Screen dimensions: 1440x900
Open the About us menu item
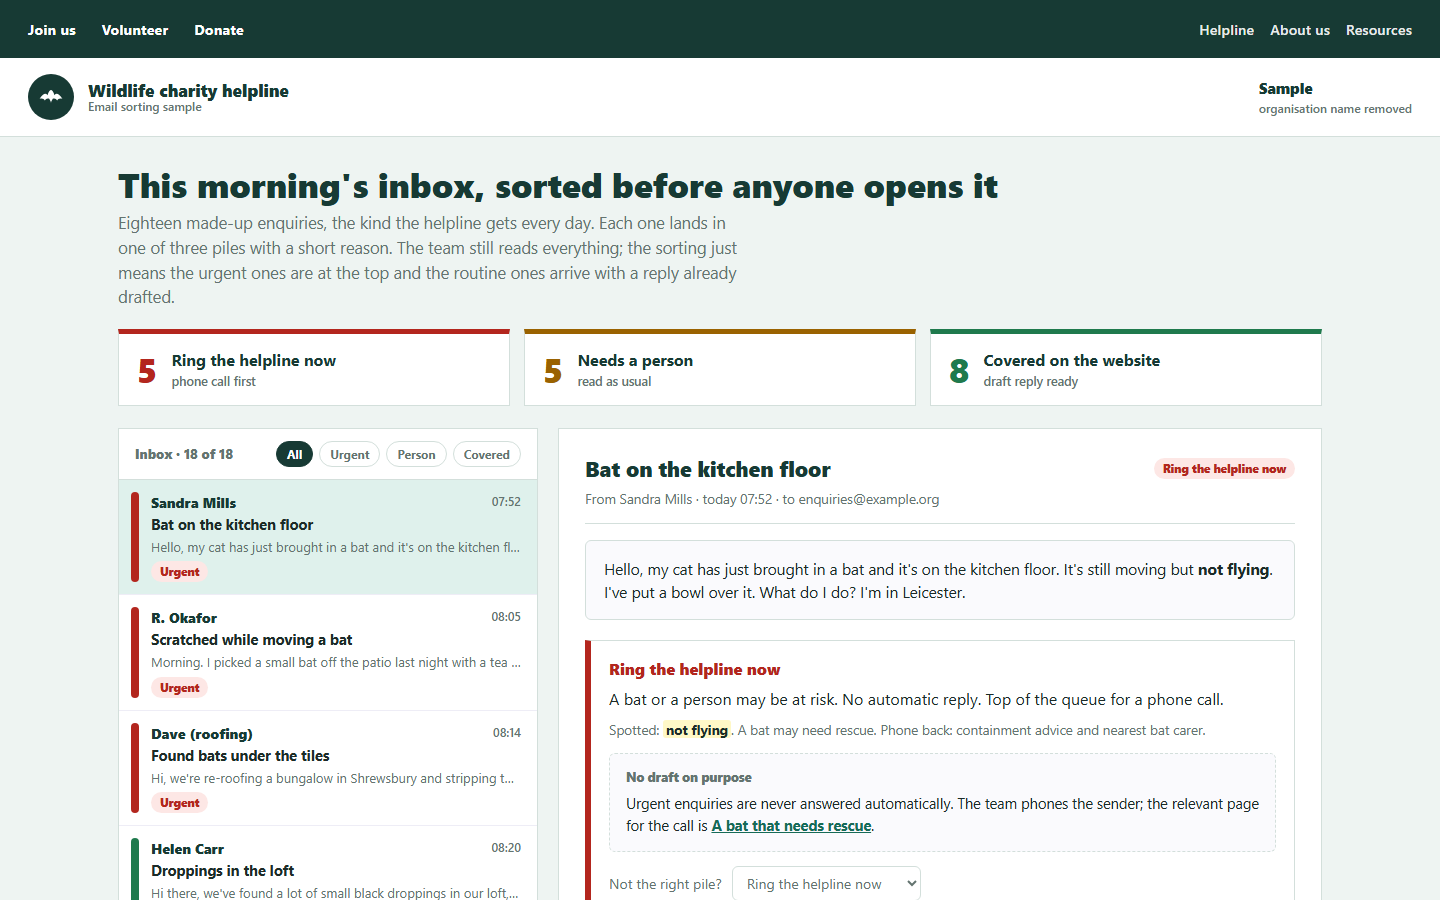pyautogui.click(x=1300, y=30)
